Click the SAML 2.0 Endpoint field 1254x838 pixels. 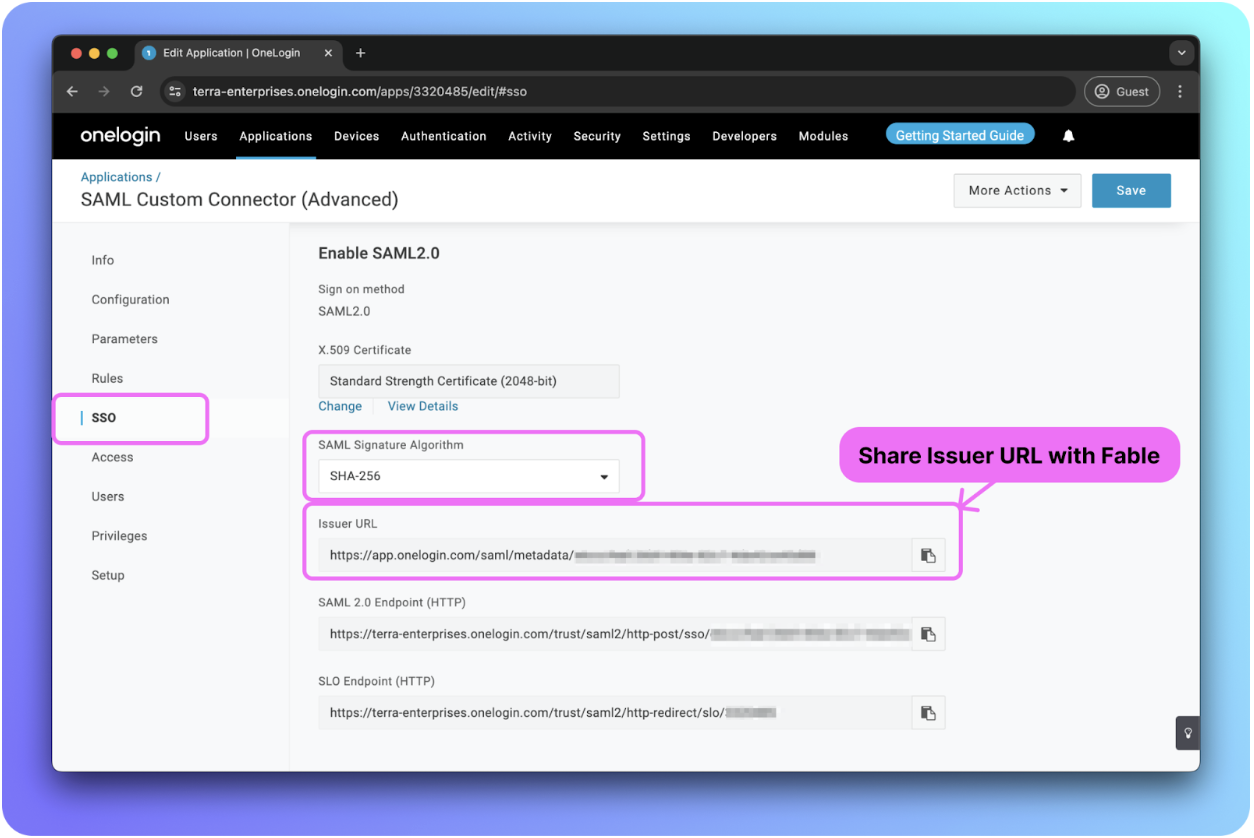coord(615,634)
